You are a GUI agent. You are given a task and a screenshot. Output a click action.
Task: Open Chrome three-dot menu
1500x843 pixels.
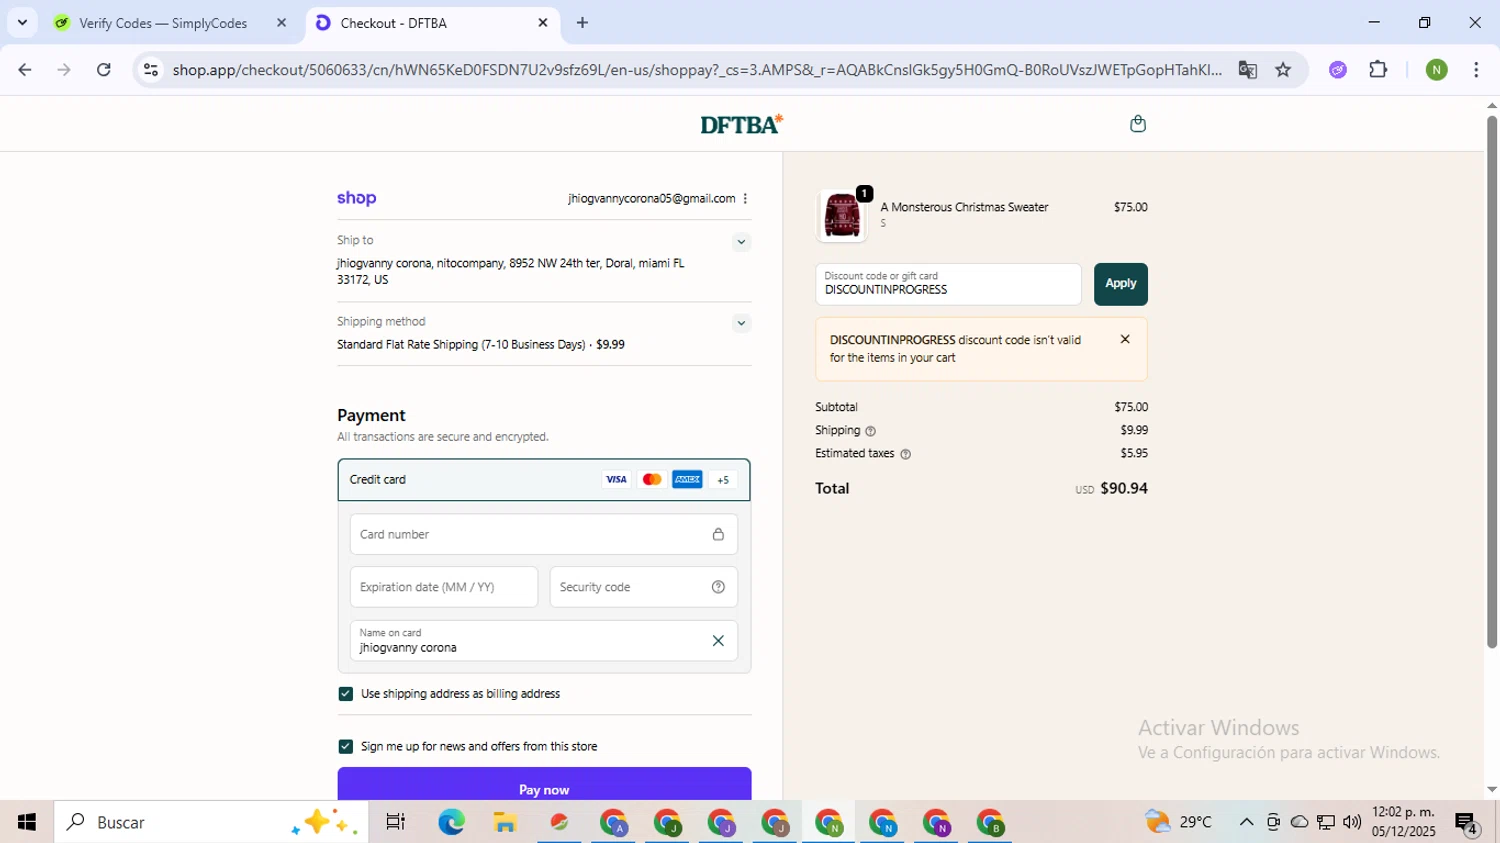tap(1476, 69)
